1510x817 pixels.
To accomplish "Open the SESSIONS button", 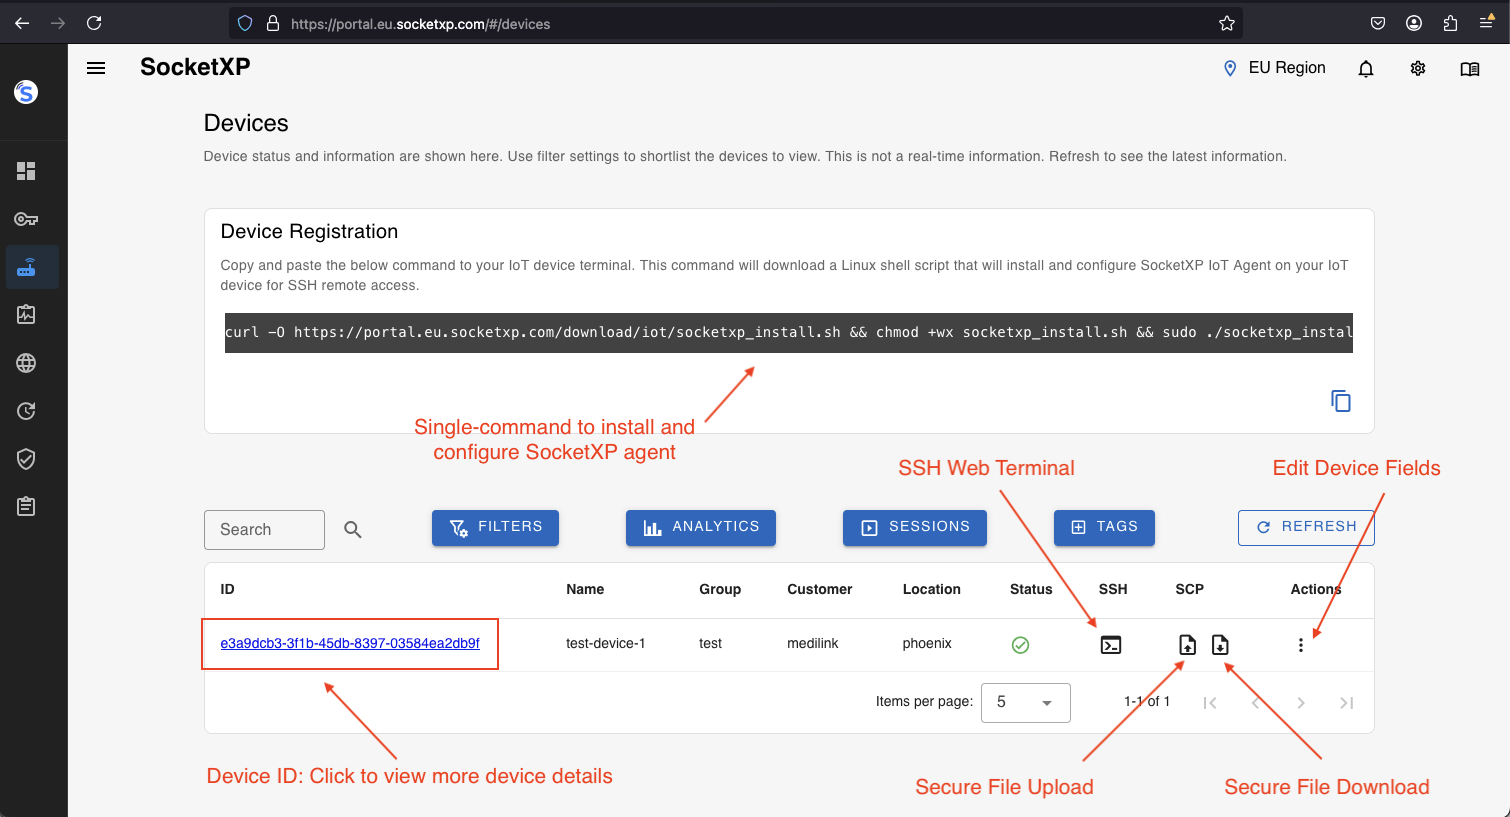I will click(x=914, y=527).
